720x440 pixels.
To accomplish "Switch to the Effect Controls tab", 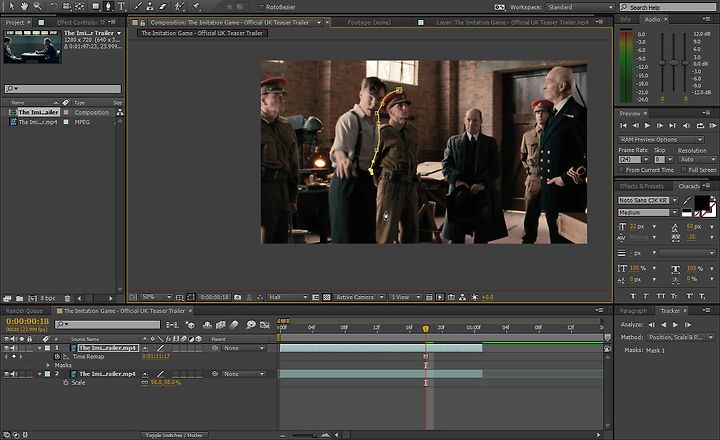I will tap(80, 22).
